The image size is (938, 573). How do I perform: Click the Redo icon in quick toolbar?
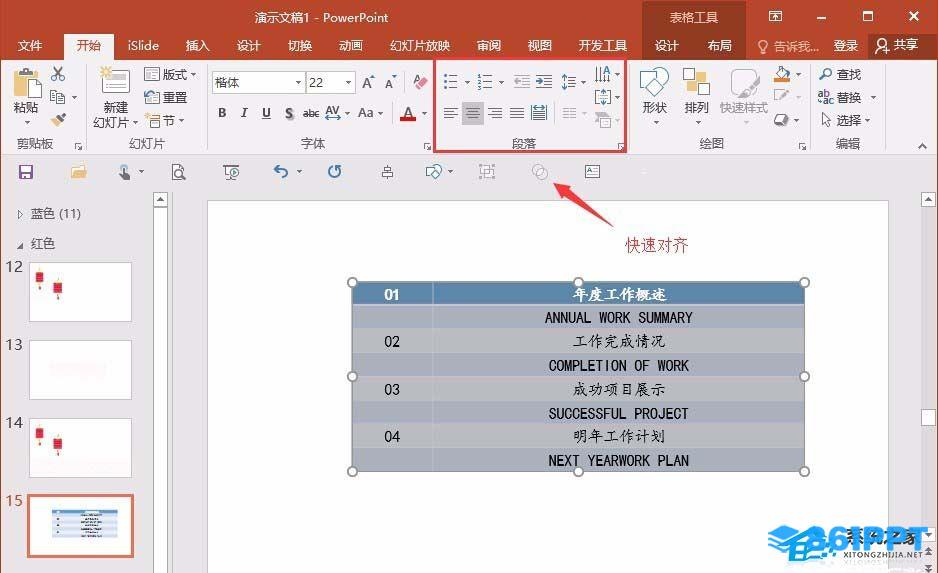(334, 172)
